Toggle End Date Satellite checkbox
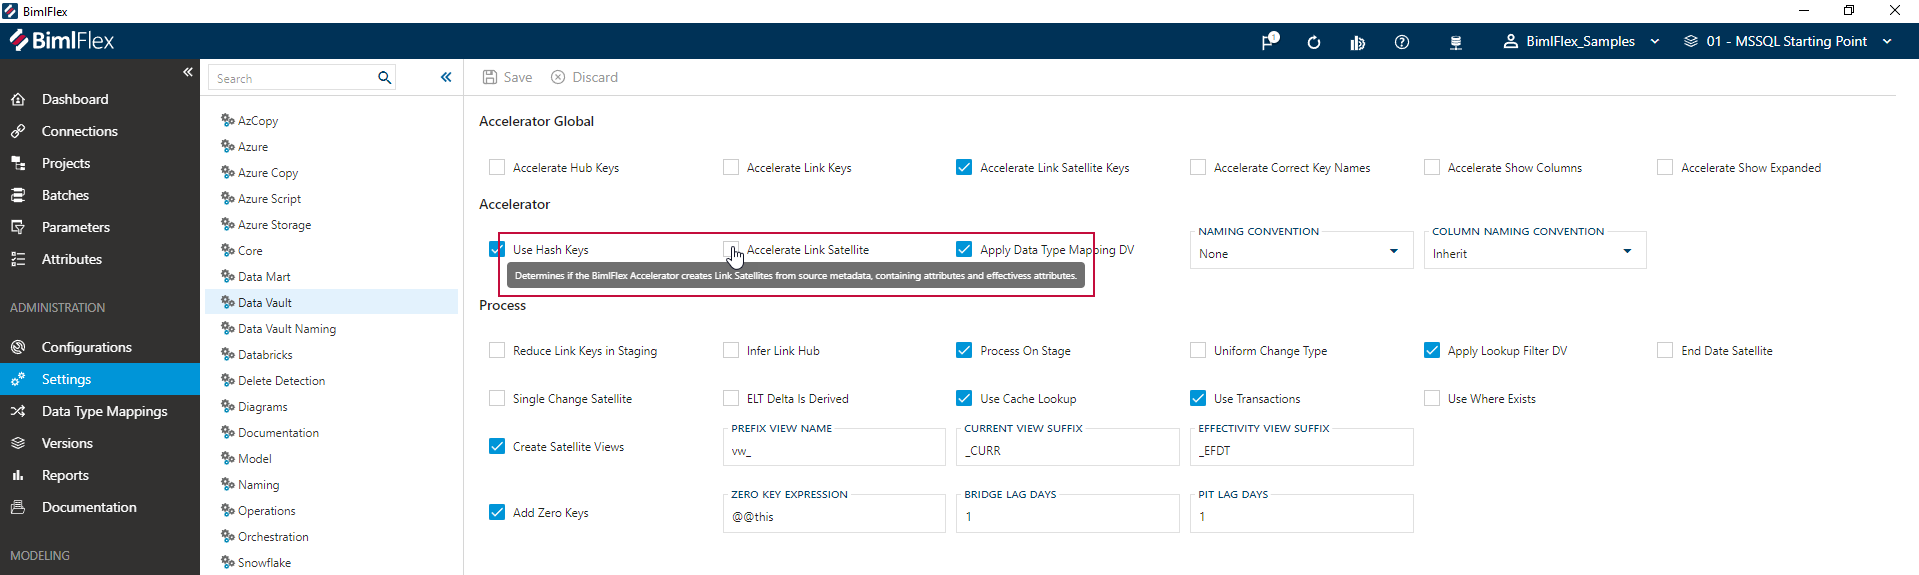This screenshot has height=575, width=1919. (1665, 350)
